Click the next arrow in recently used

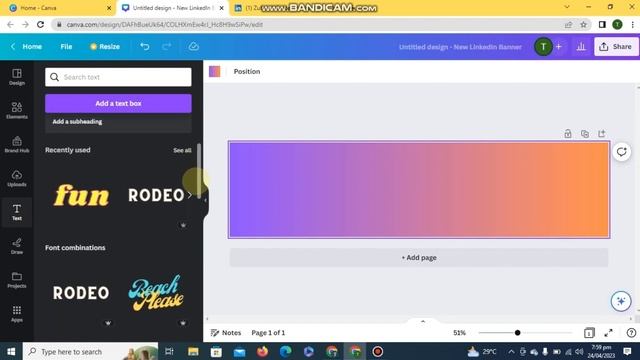(x=190, y=195)
